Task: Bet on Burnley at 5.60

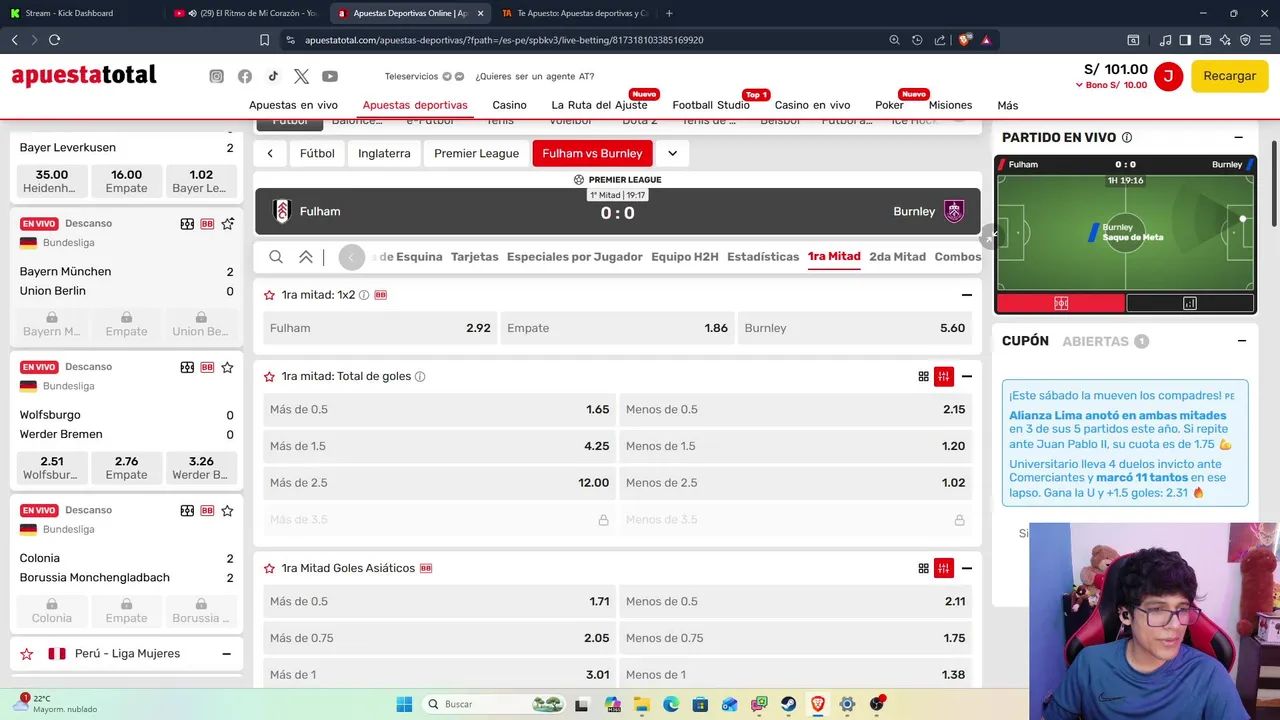Action: (x=855, y=328)
